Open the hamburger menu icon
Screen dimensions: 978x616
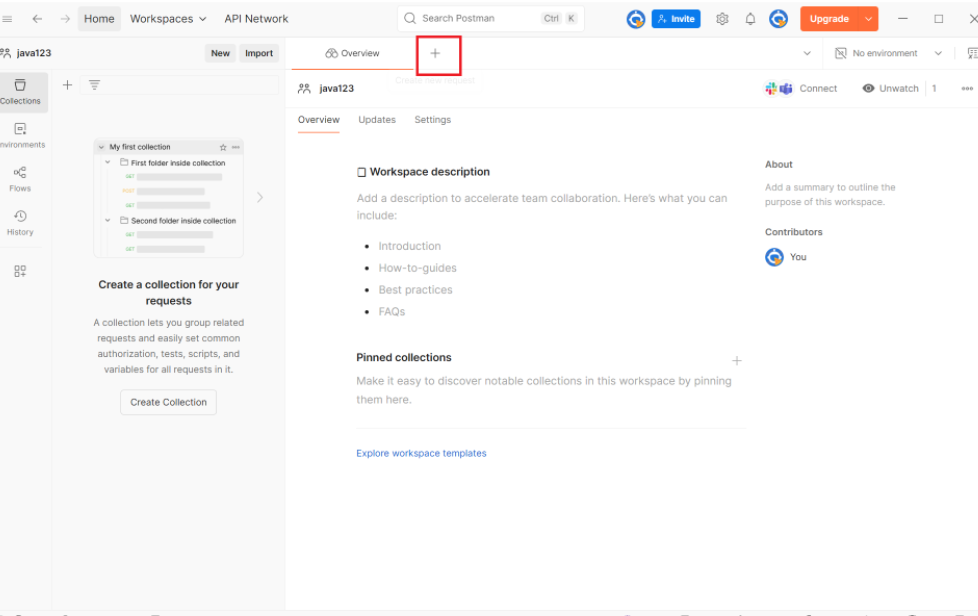click(7, 19)
